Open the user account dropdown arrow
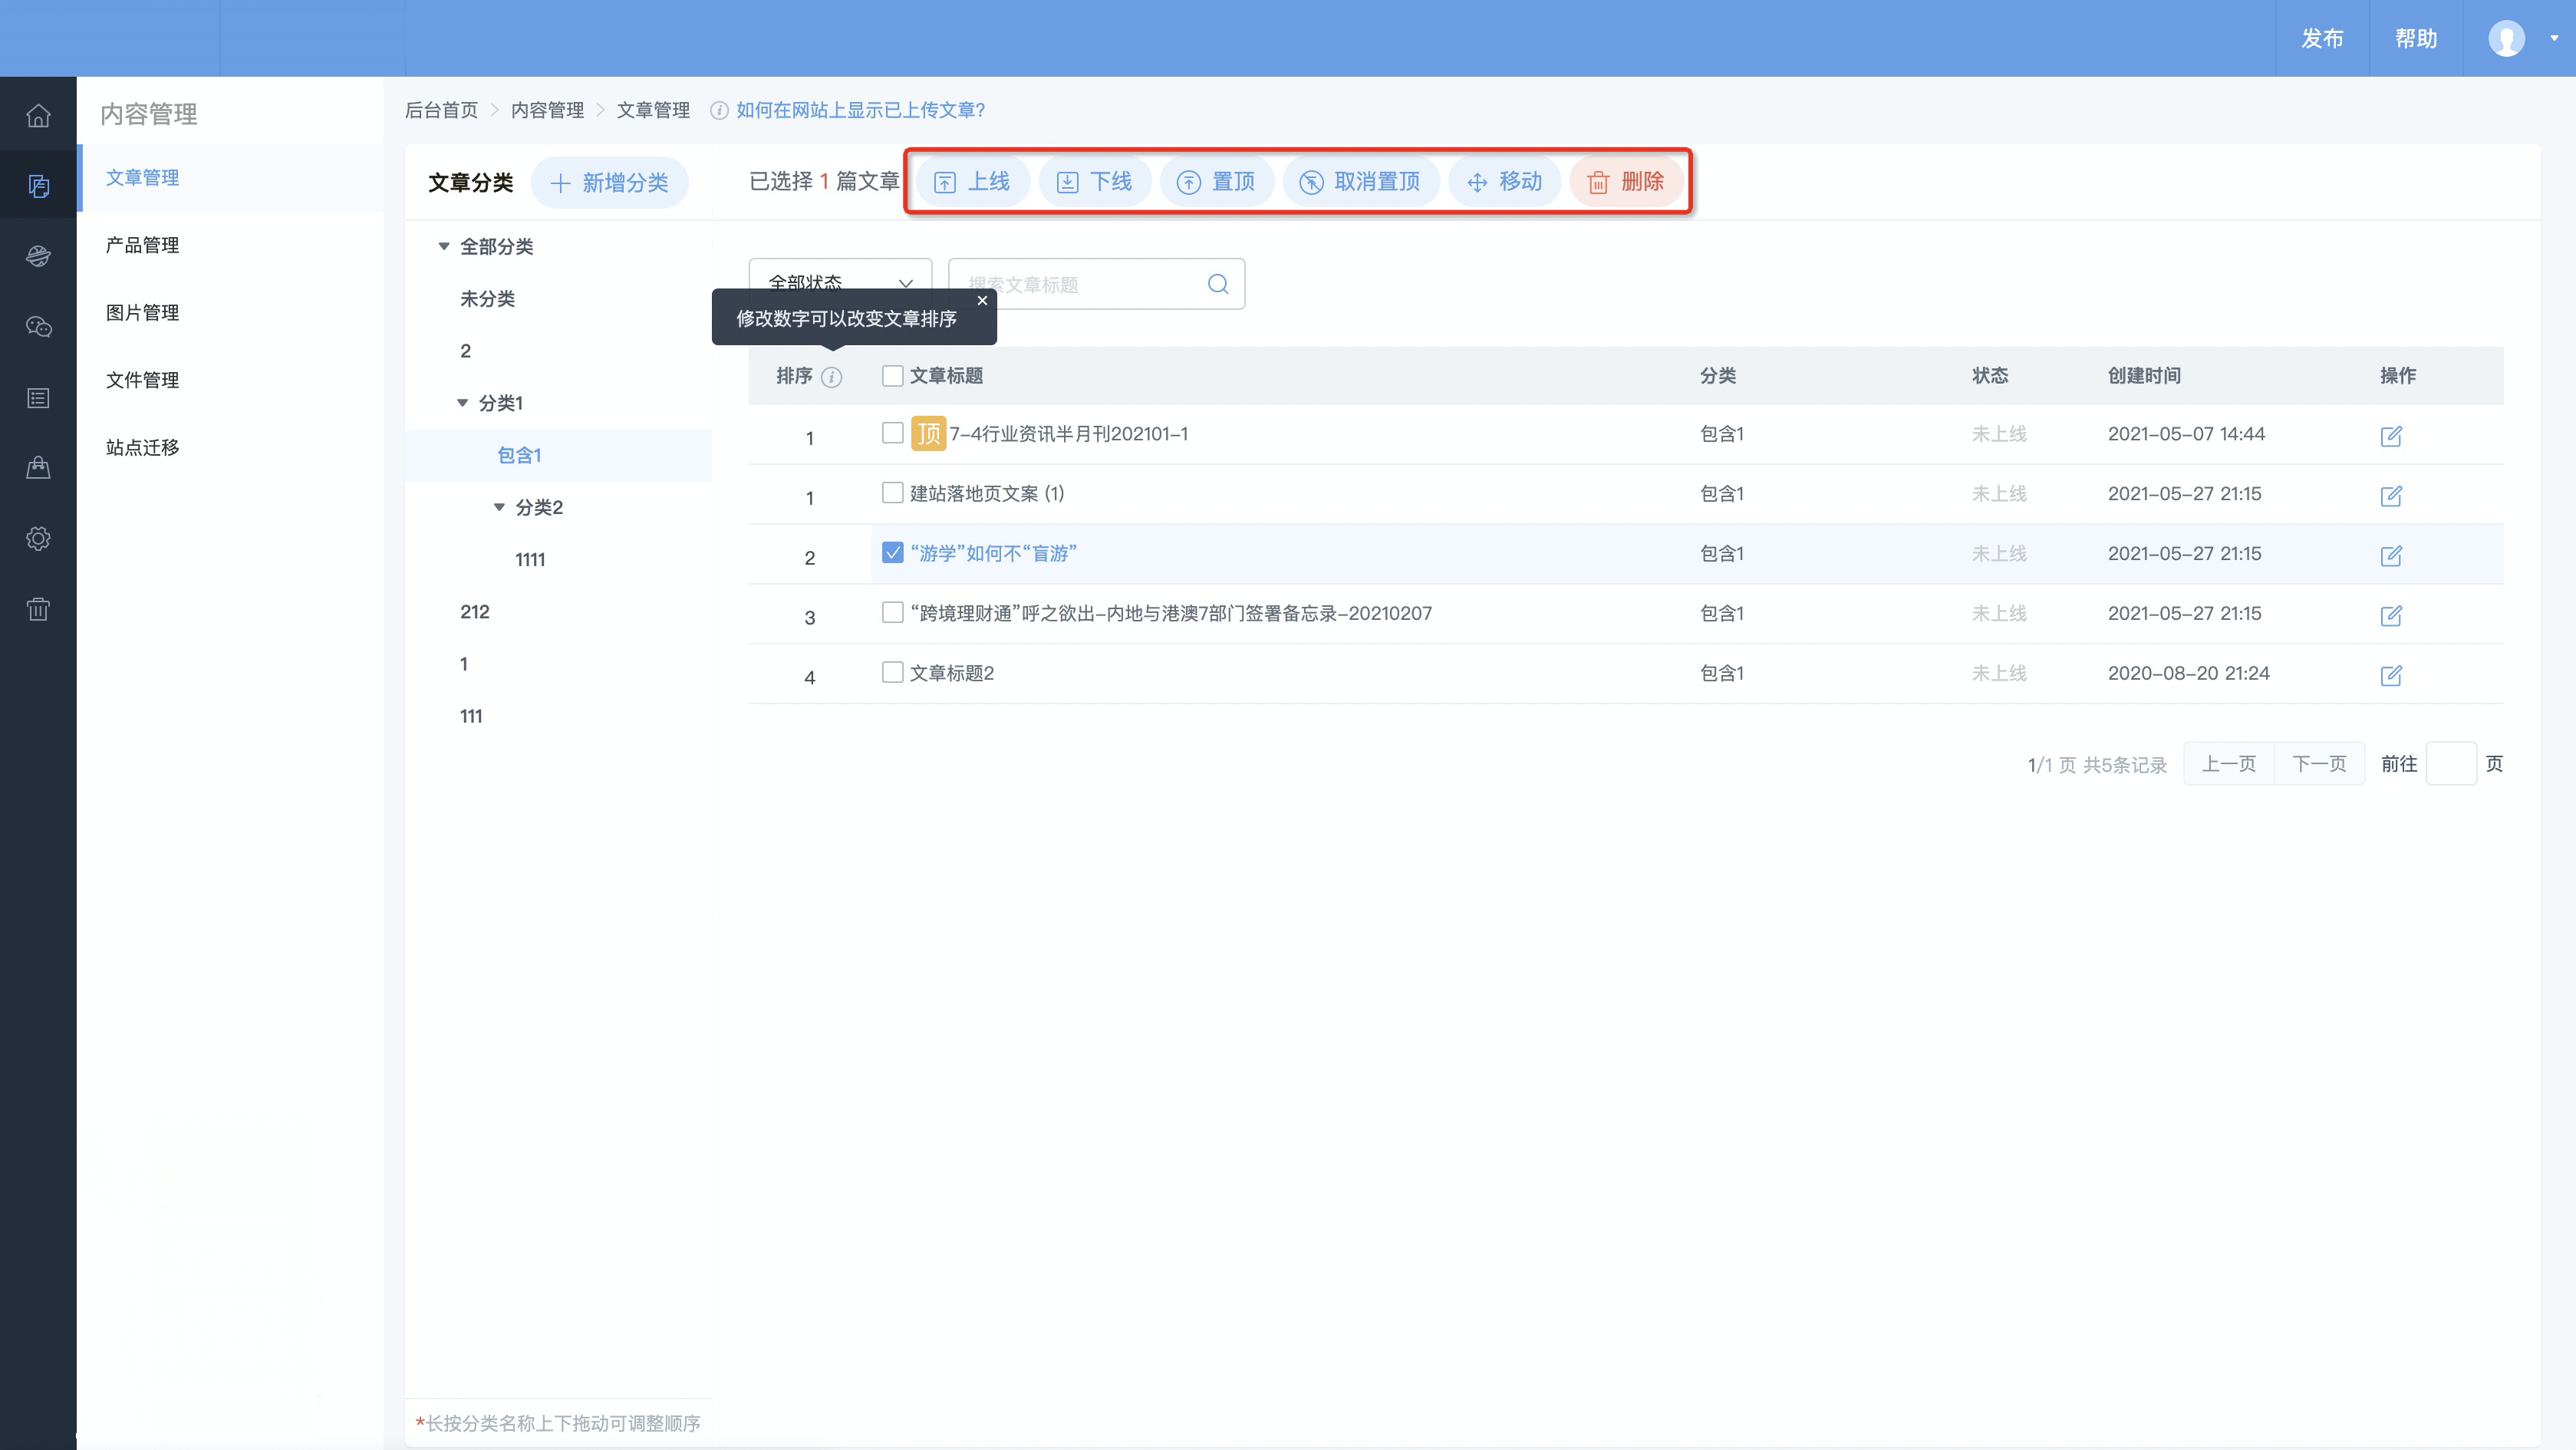Image resolution: width=2576 pixels, height=1450 pixels. click(x=2554, y=39)
